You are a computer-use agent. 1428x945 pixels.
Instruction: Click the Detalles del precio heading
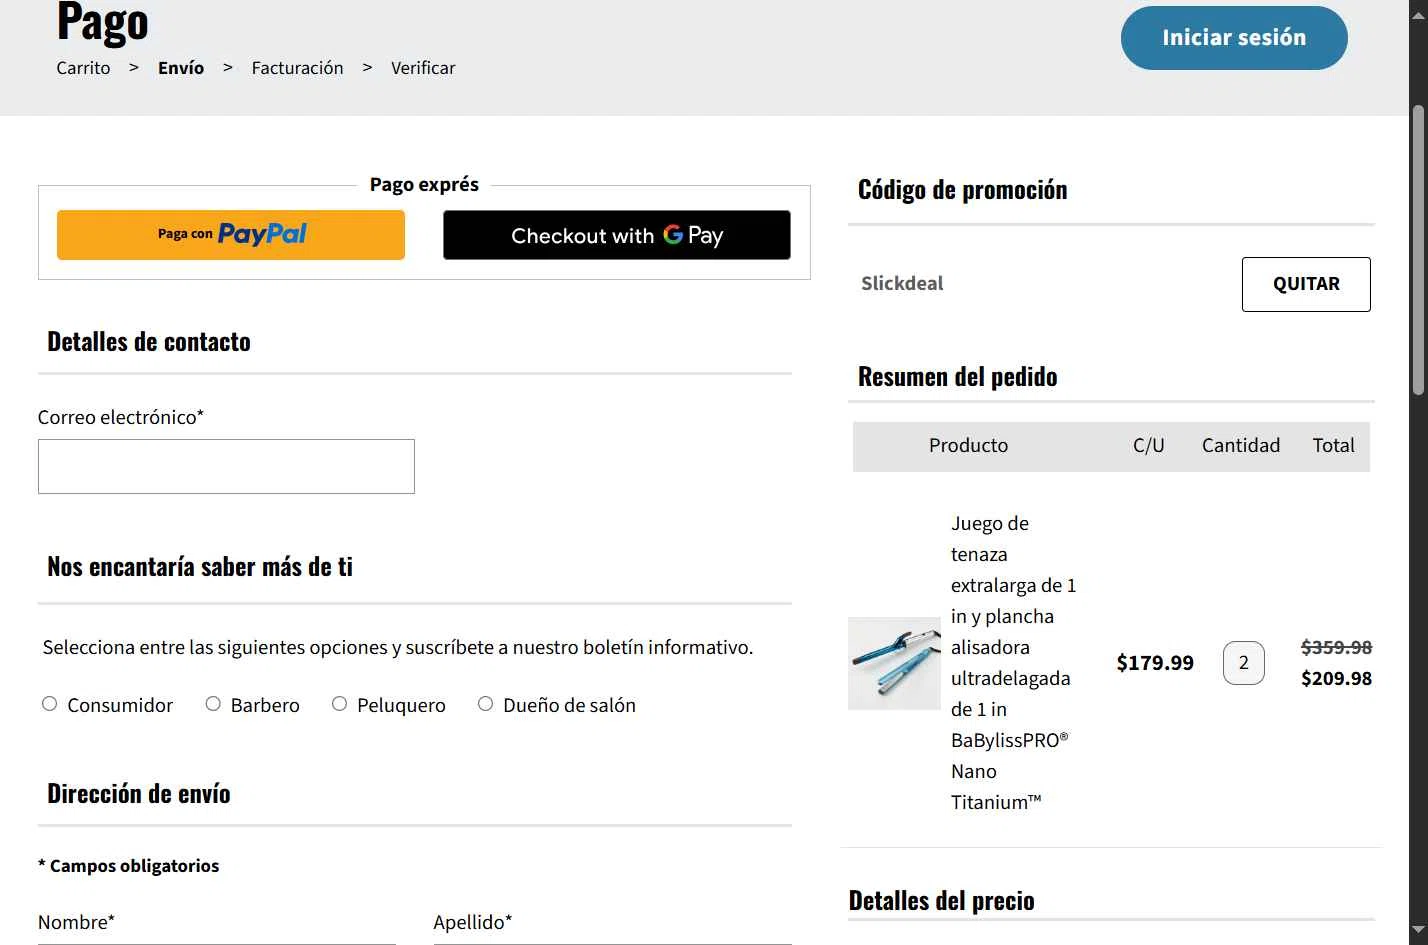click(941, 901)
